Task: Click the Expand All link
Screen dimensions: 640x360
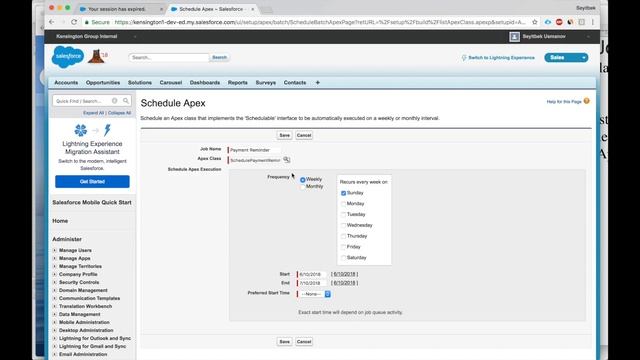Action: pos(93,113)
